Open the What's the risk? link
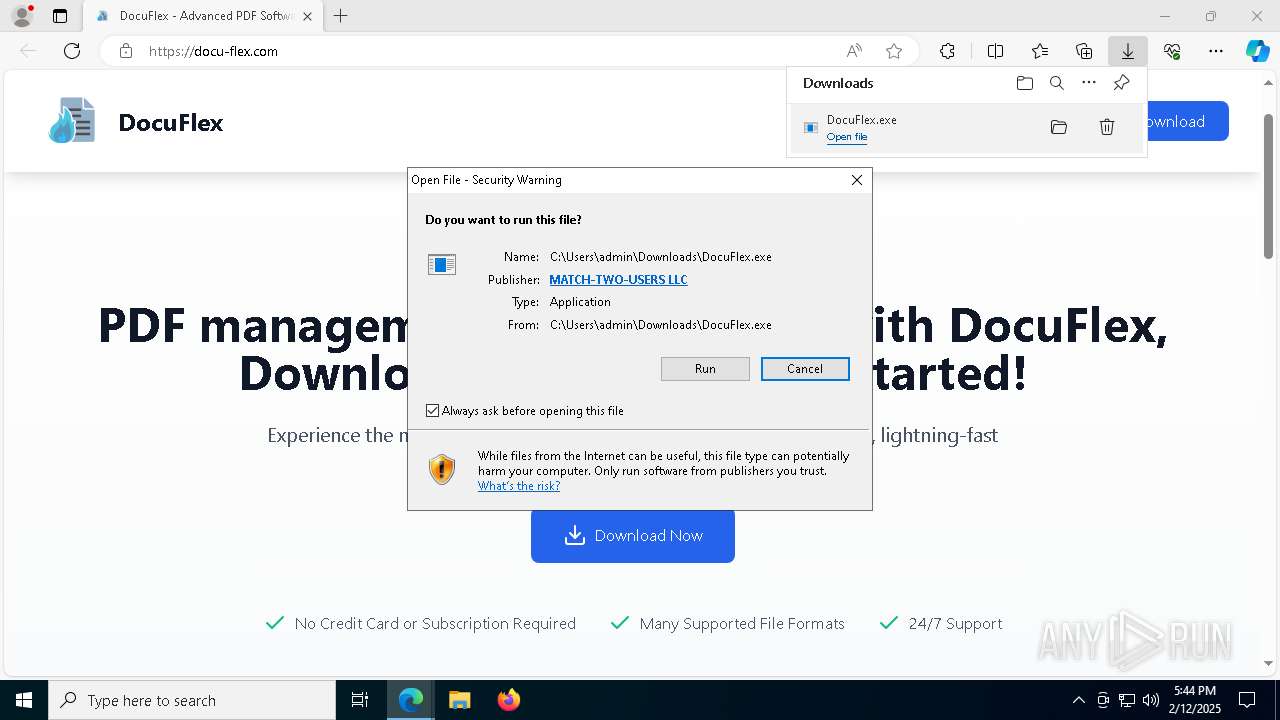Image resolution: width=1280 pixels, height=720 pixels. tap(519, 486)
